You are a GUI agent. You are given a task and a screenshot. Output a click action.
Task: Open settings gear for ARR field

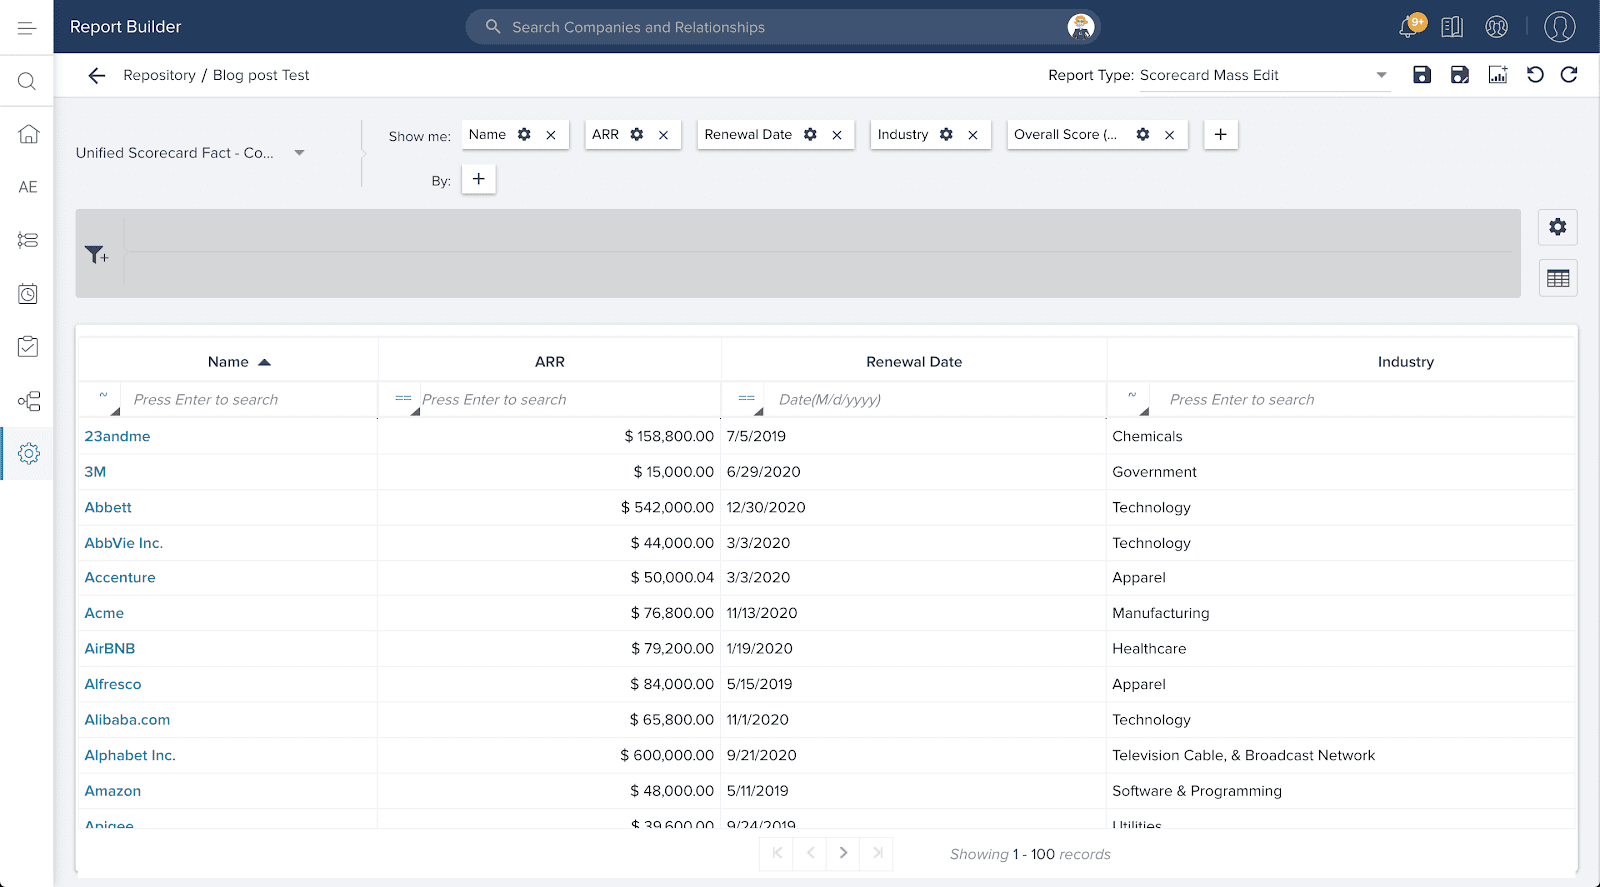click(637, 135)
